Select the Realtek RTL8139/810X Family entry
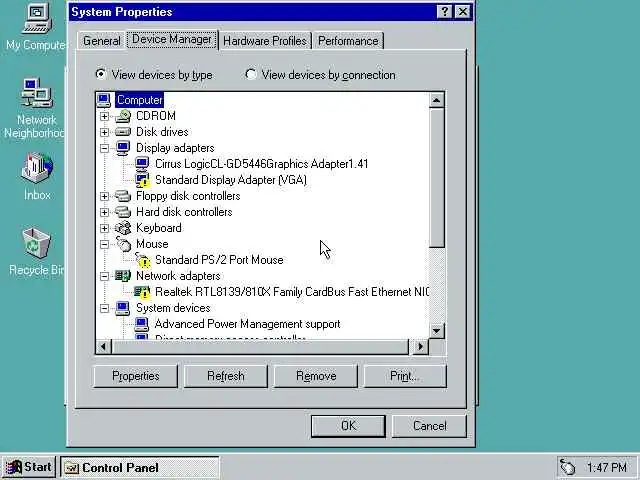This screenshot has height=480, width=640. coord(292,292)
